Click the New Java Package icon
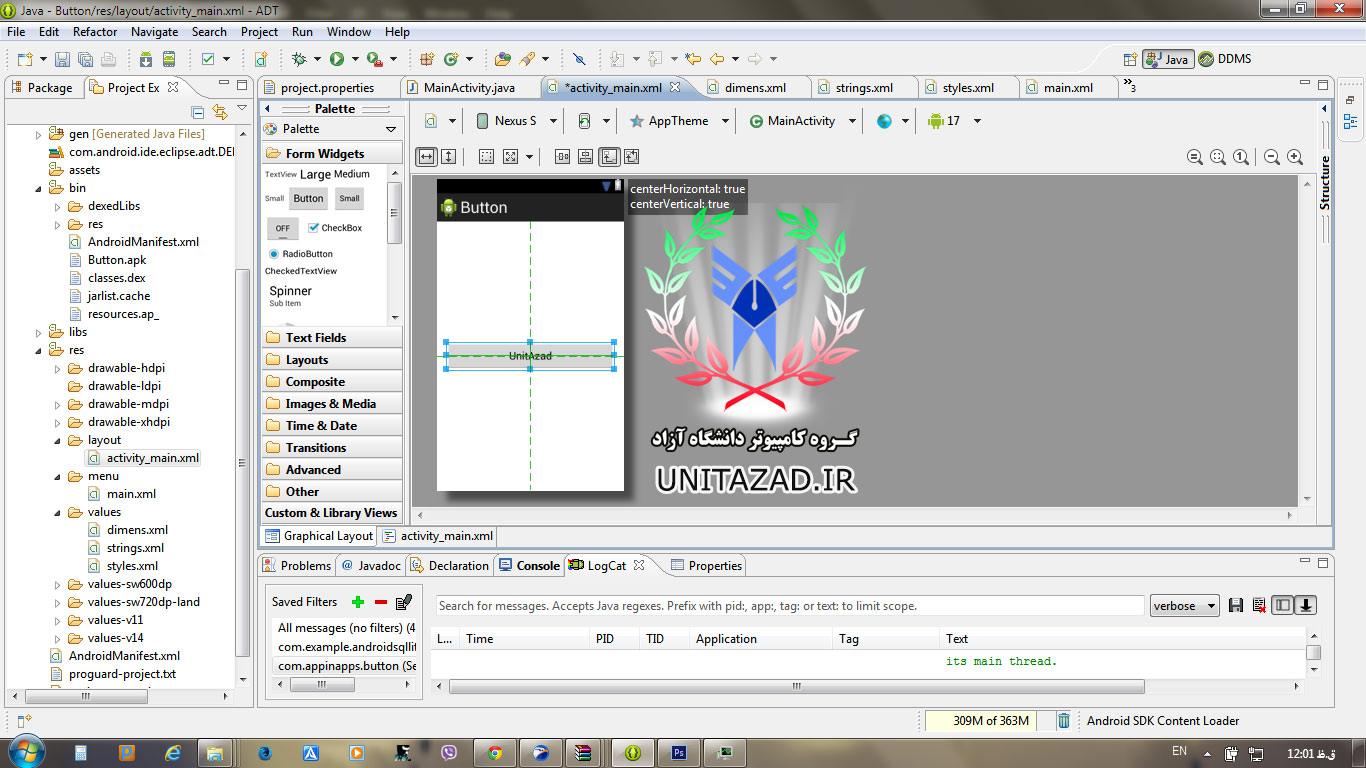 pyautogui.click(x=427, y=59)
